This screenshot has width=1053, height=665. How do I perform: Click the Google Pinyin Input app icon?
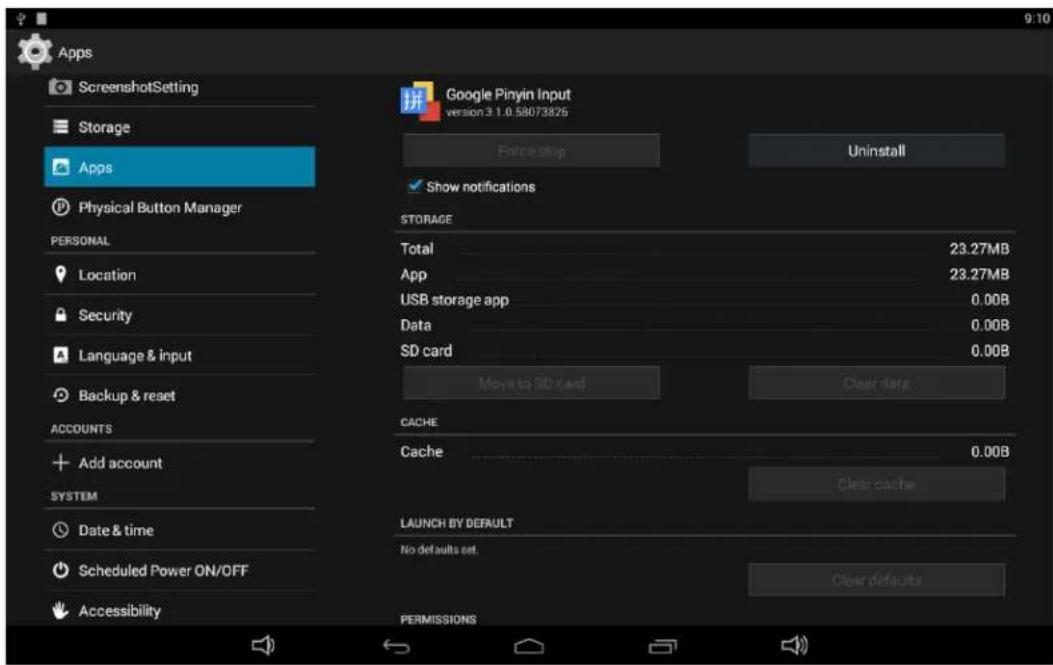[420, 101]
